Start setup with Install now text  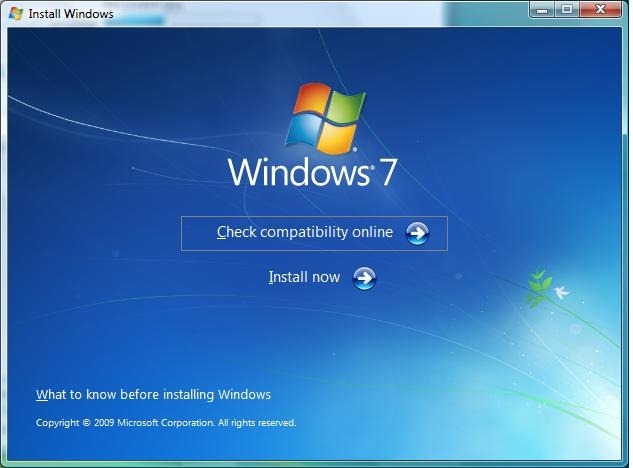[x=304, y=277]
